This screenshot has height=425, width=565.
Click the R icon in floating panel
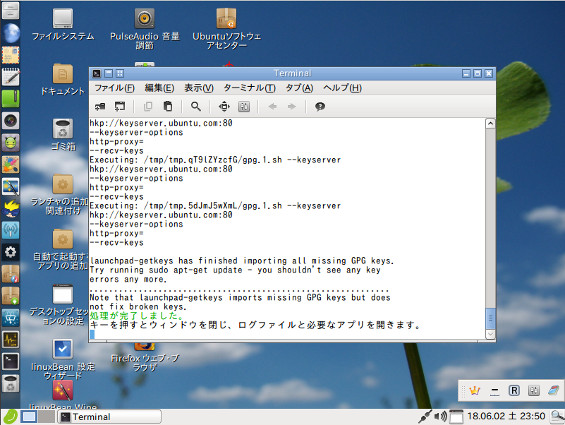tap(514, 390)
